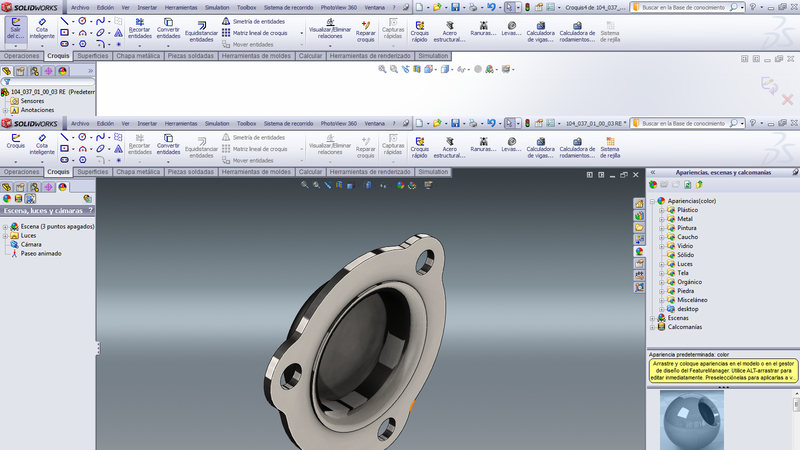Open the Herramientas menu in the lower window
800x450 pixels.
[x=181, y=123]
